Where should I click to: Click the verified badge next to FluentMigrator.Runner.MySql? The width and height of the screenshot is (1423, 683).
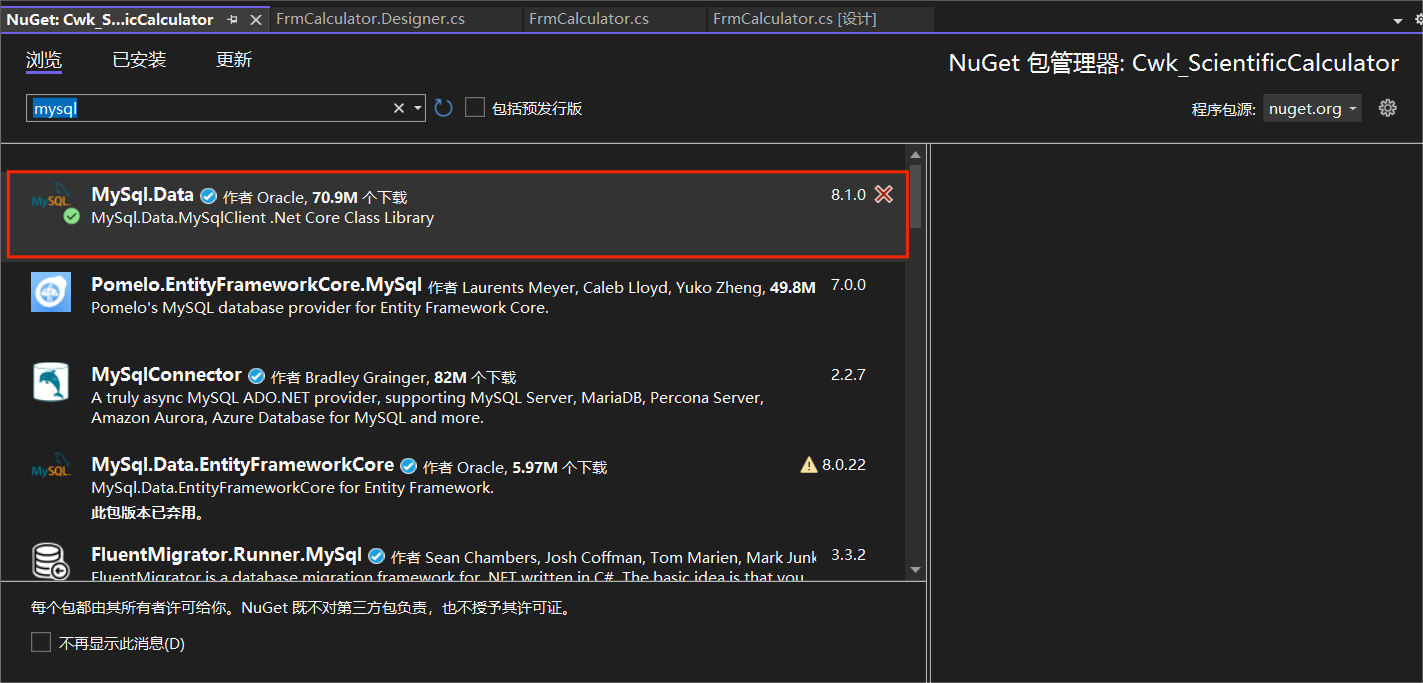click(x=377, y=556)
